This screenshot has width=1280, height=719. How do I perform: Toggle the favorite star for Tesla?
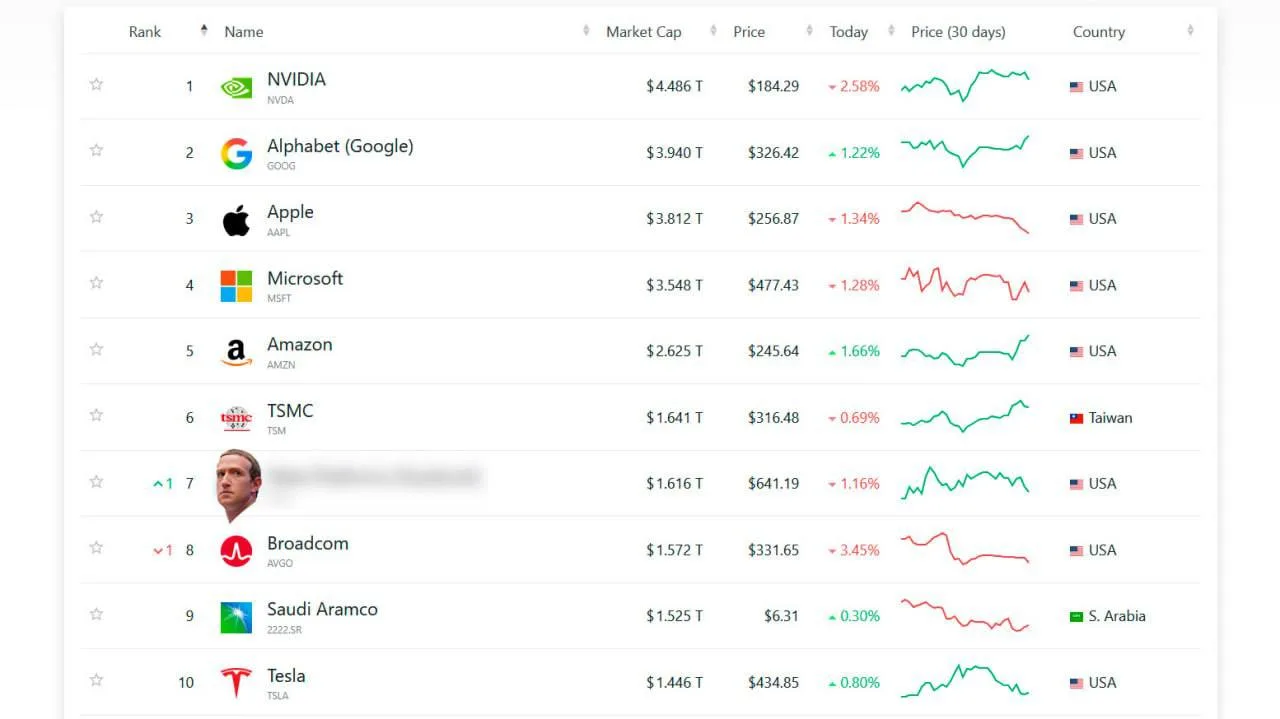(x=96, y=680)
